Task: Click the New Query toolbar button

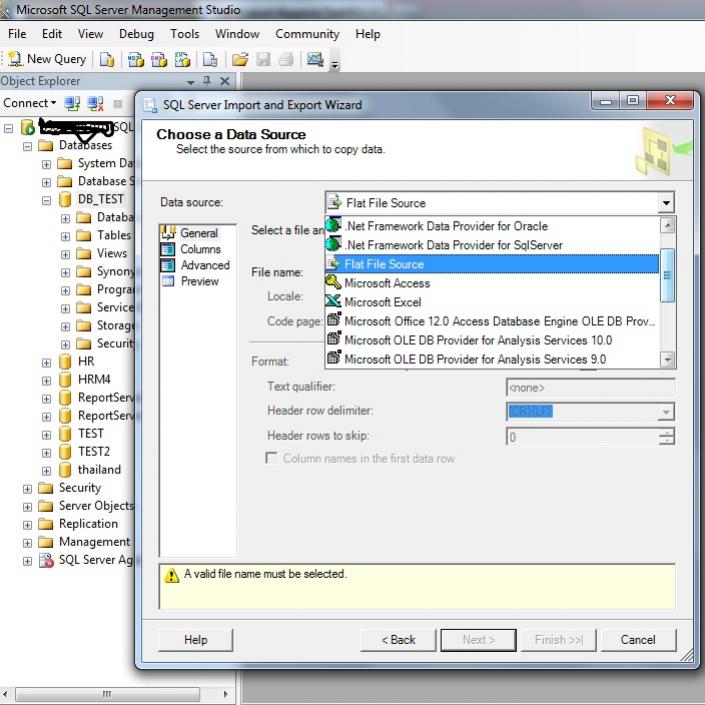Action: click(x=47, y=59)
